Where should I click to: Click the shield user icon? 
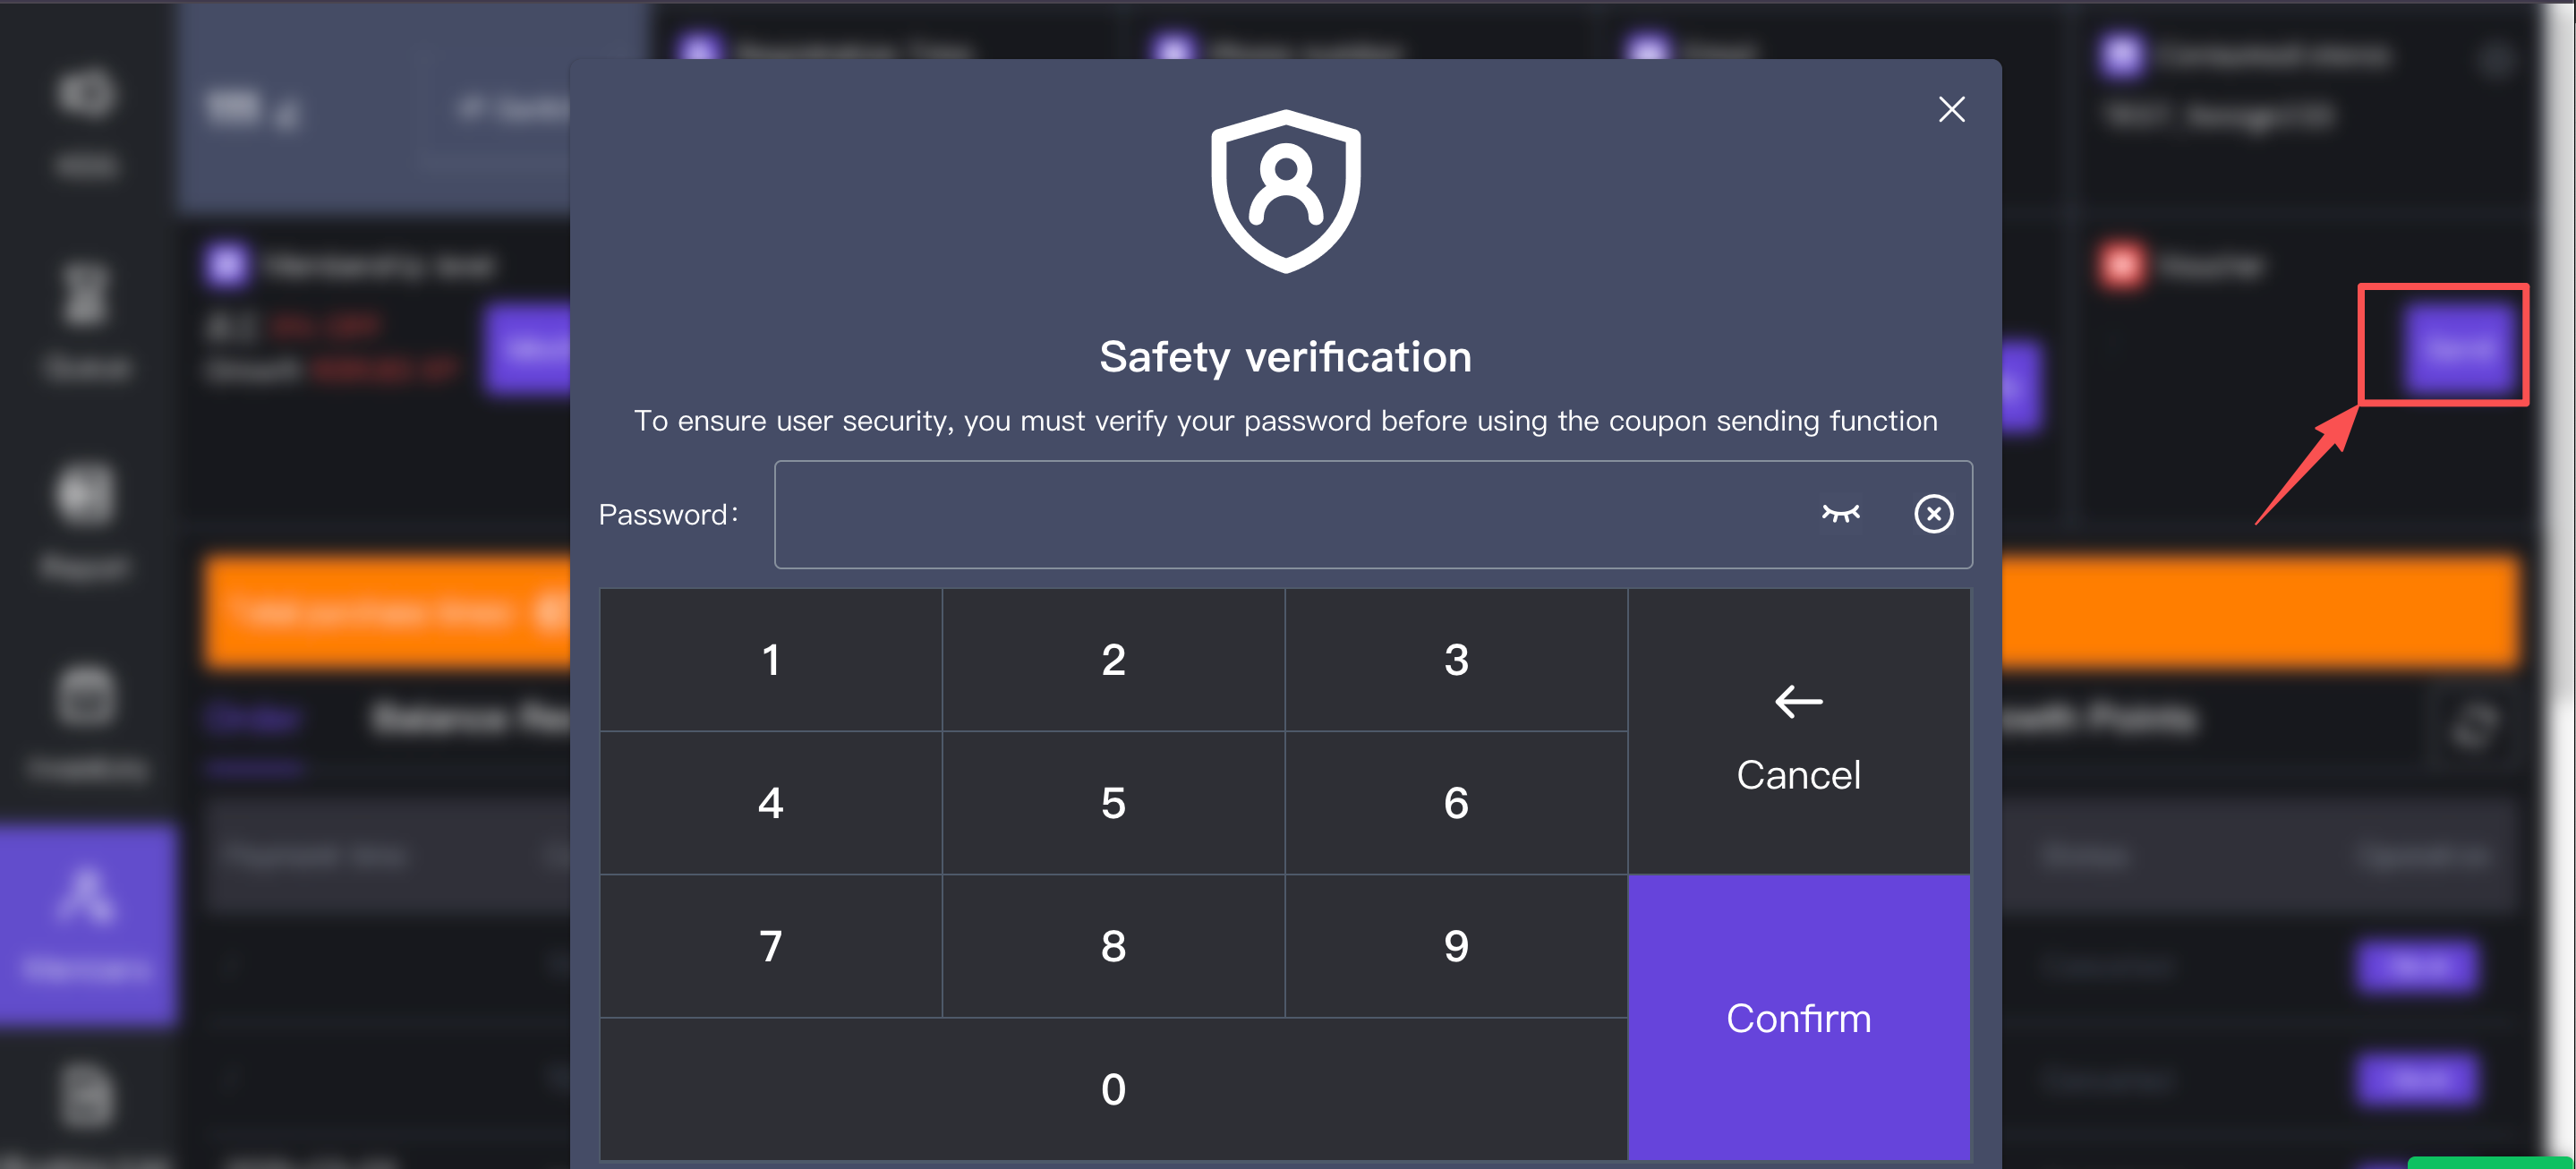click(1285, 191)
